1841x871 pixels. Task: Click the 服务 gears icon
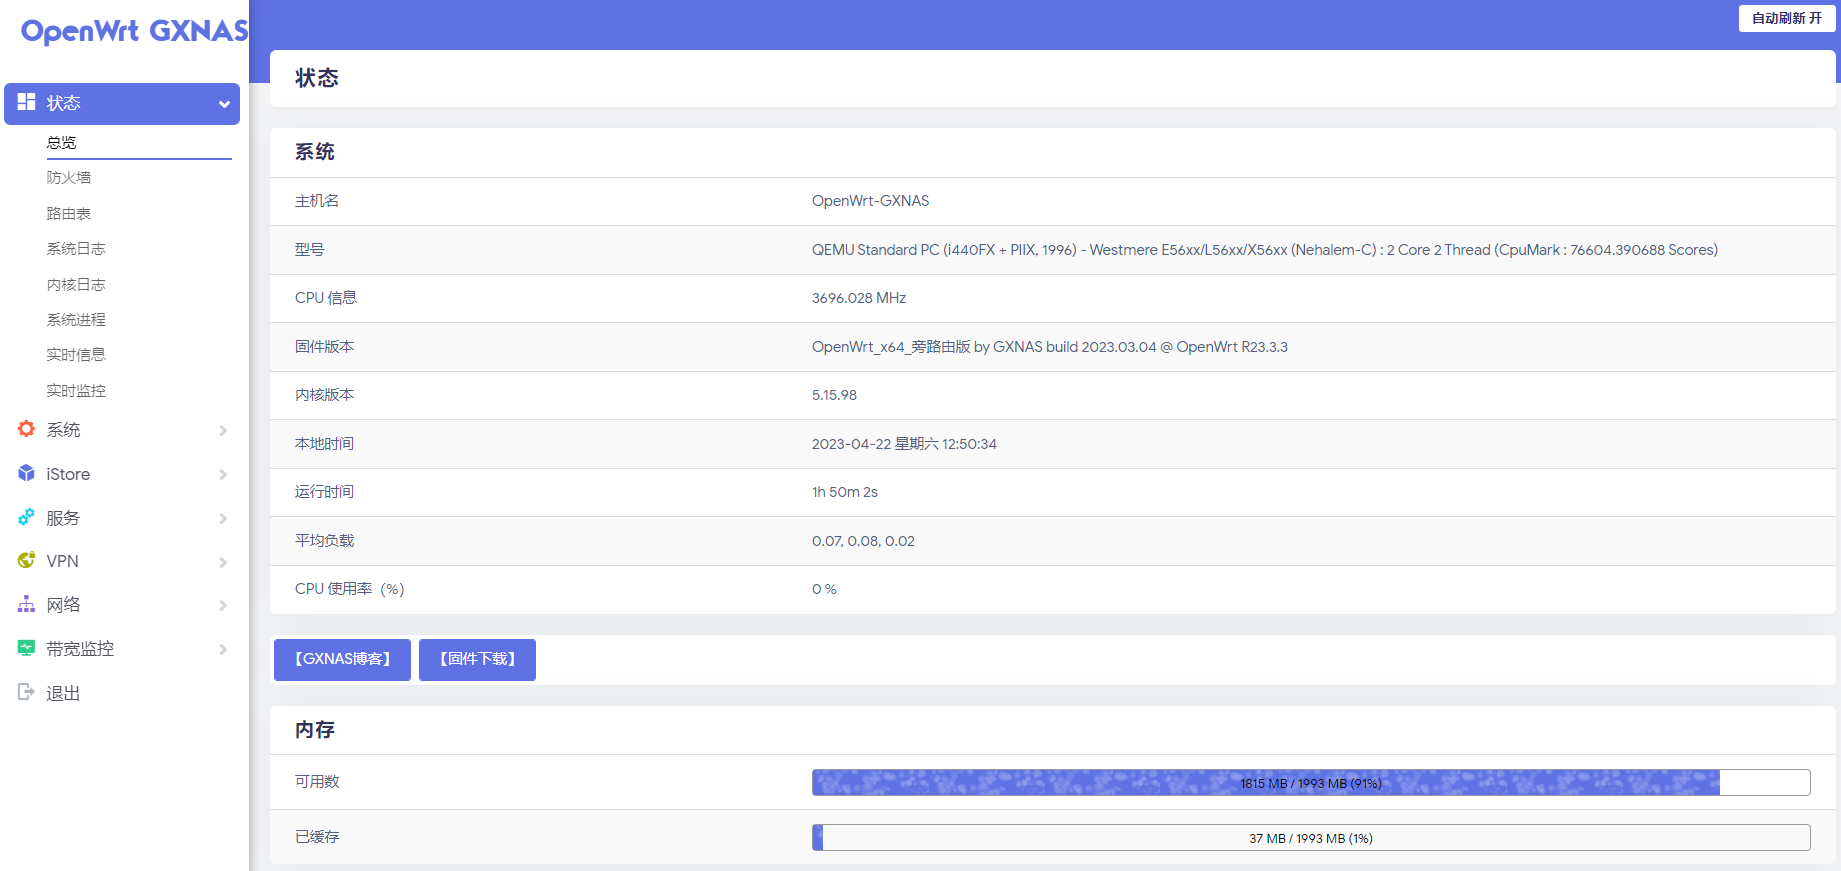point(26,517)
